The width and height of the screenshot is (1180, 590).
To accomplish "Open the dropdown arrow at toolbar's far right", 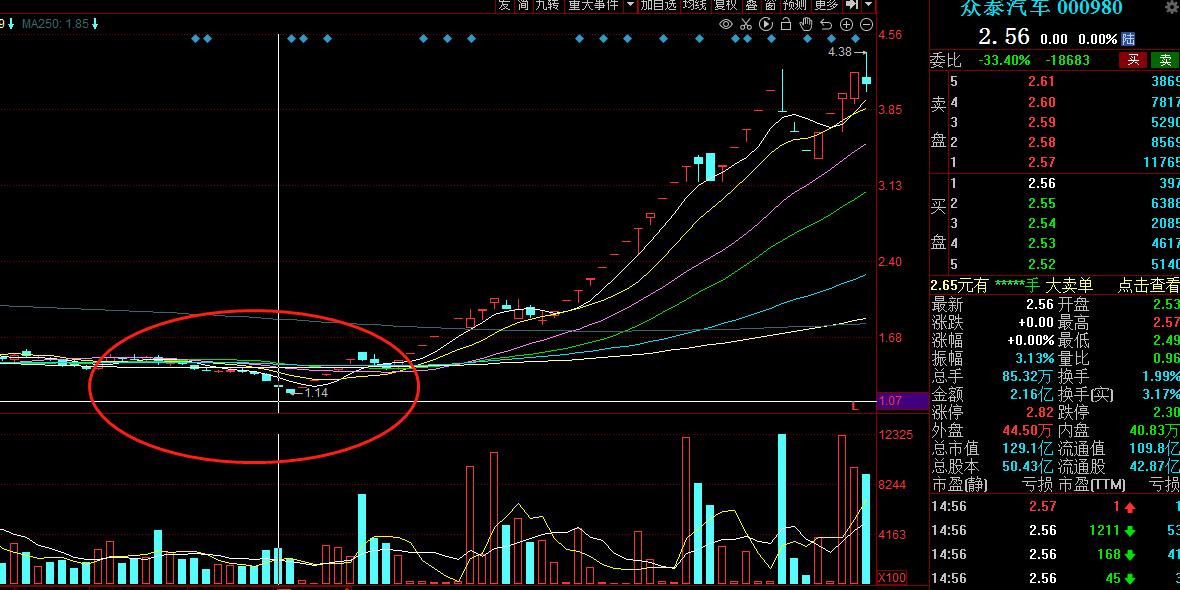I will coord(868,5).
